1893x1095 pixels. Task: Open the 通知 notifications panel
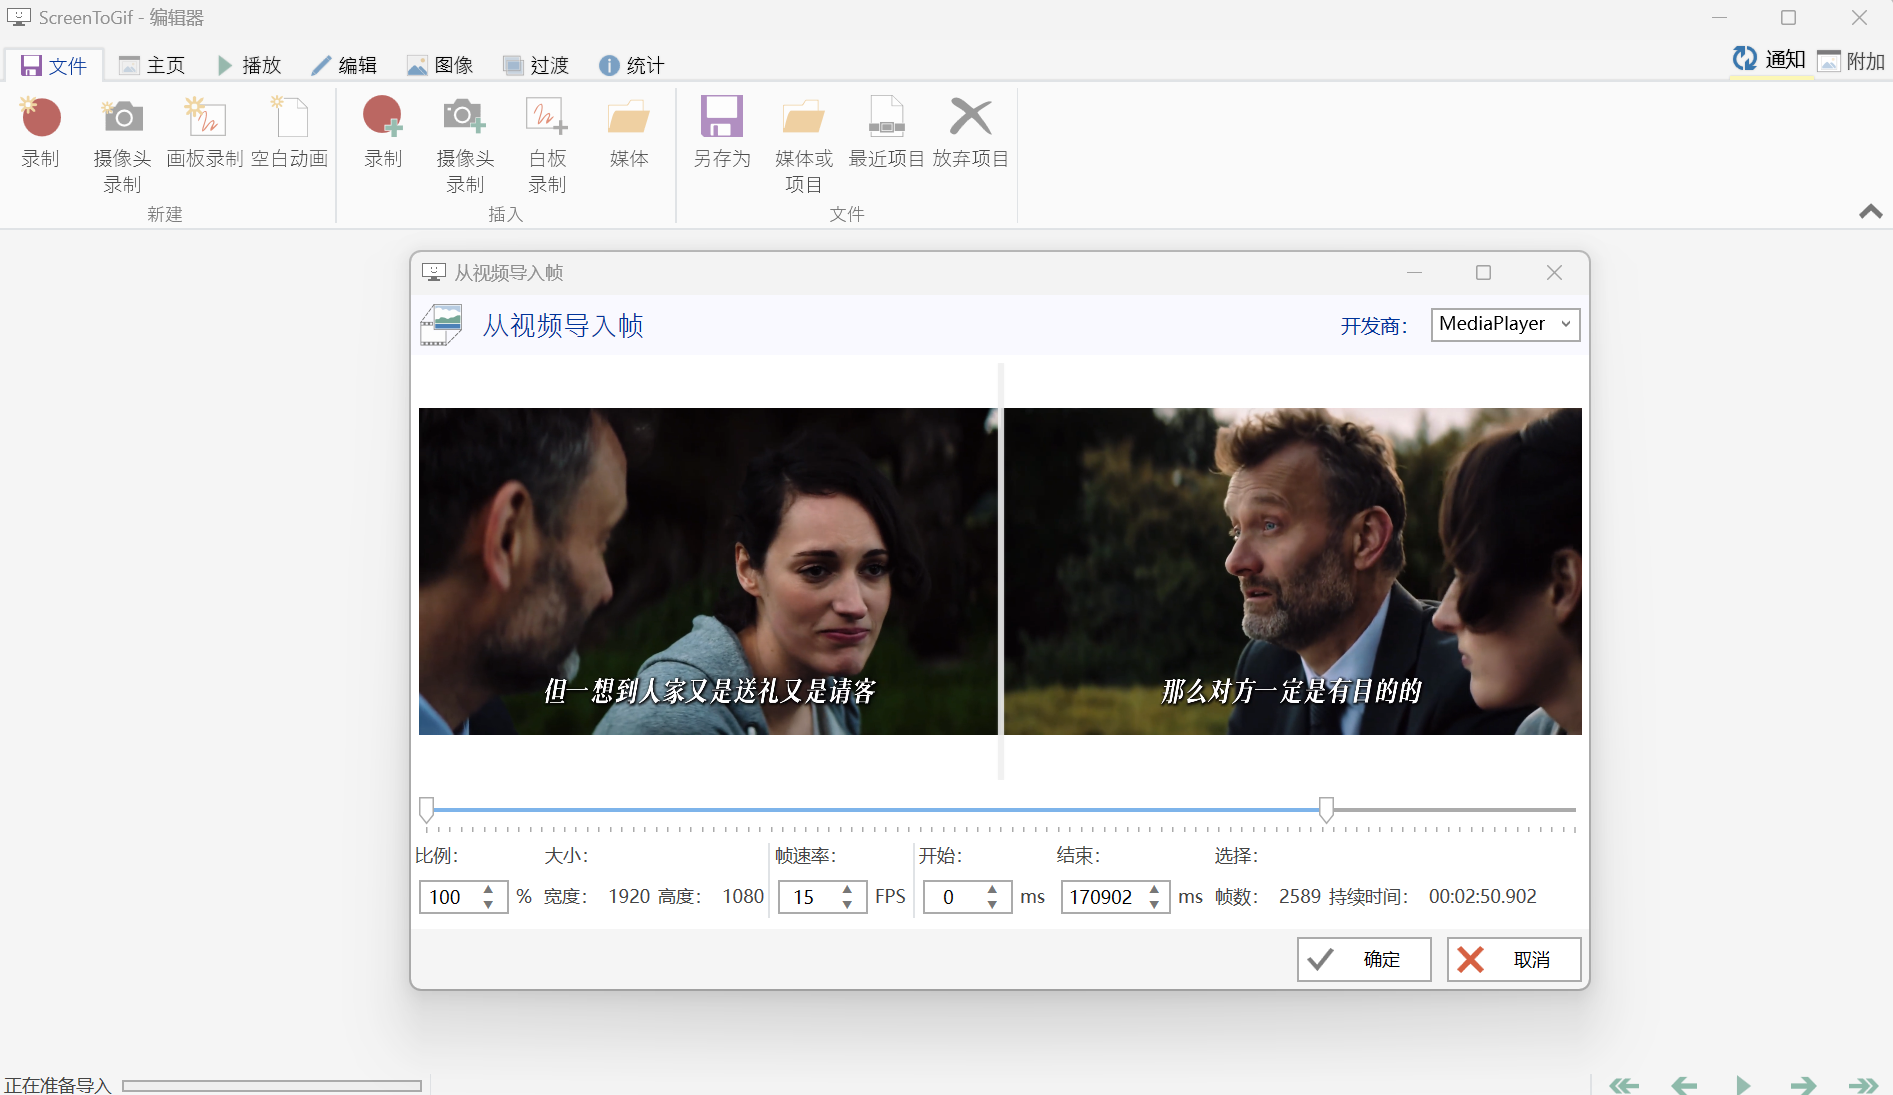1769,60
